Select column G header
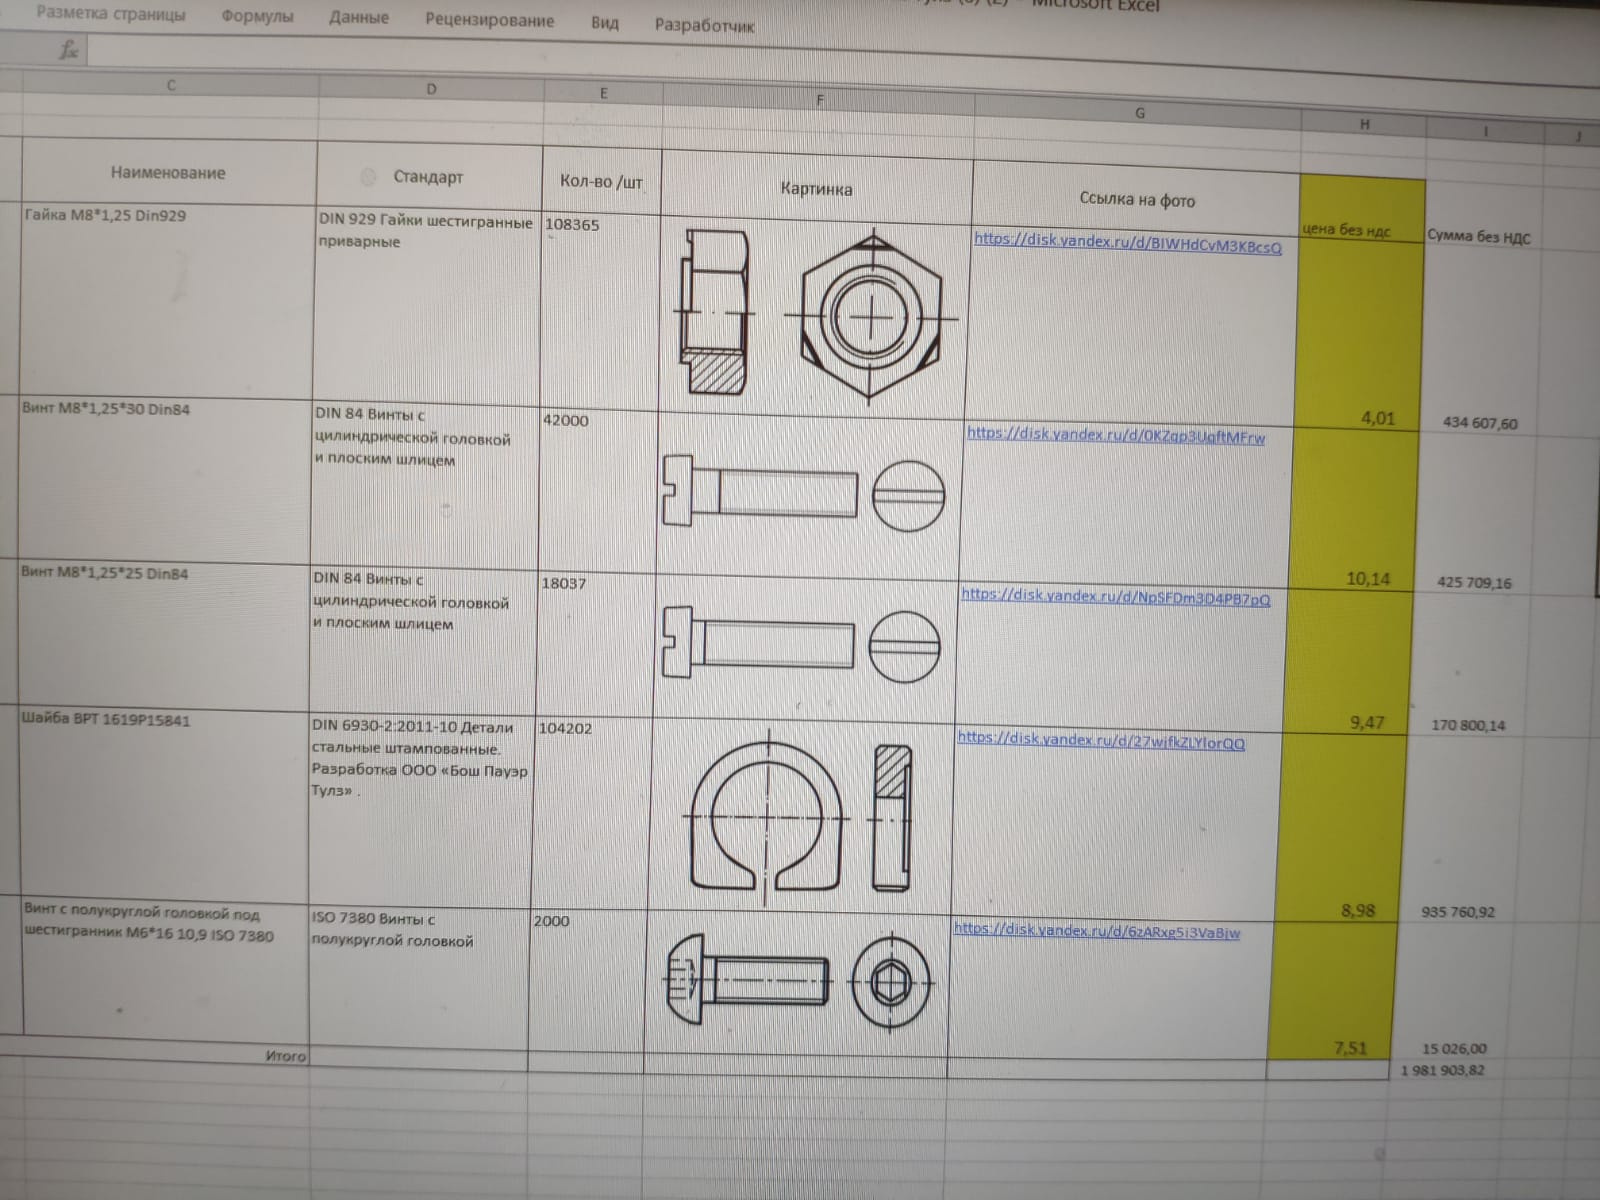 click(x=1139, y=114)
